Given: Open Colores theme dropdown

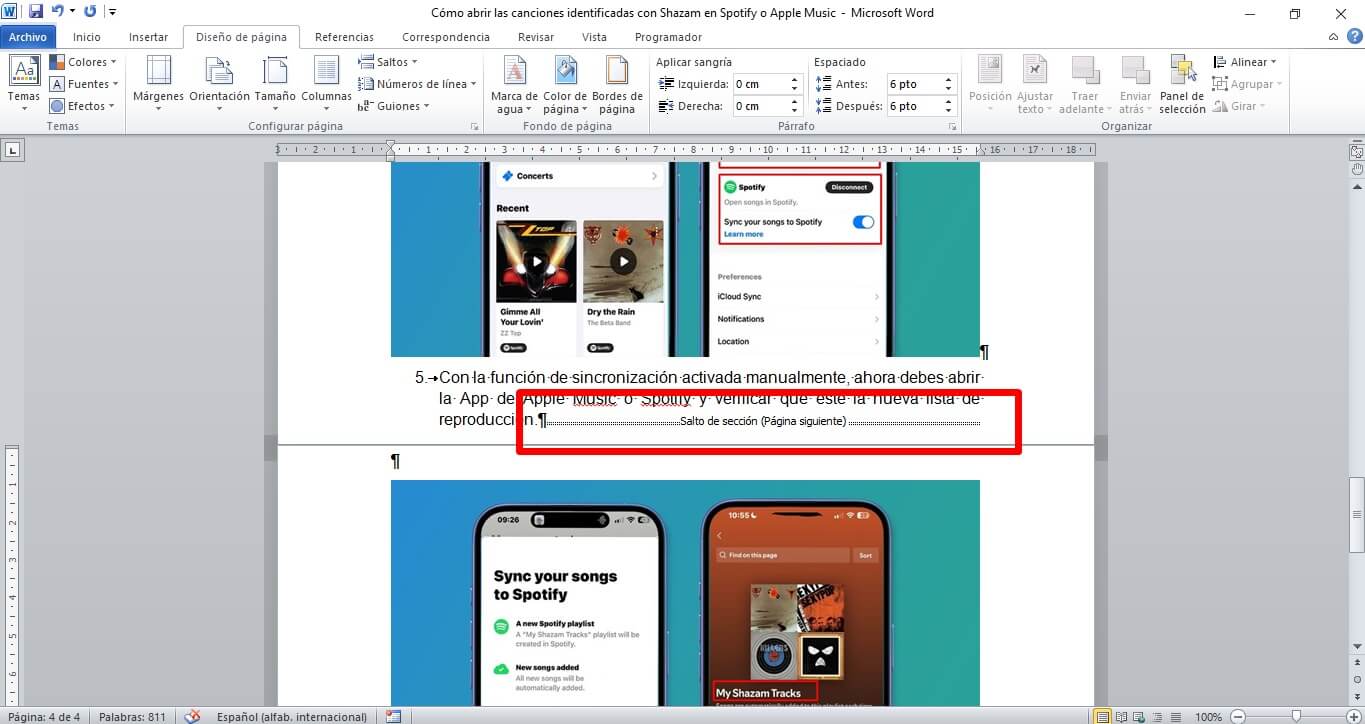Looking at the screenshot, I should tap(85, 62).
